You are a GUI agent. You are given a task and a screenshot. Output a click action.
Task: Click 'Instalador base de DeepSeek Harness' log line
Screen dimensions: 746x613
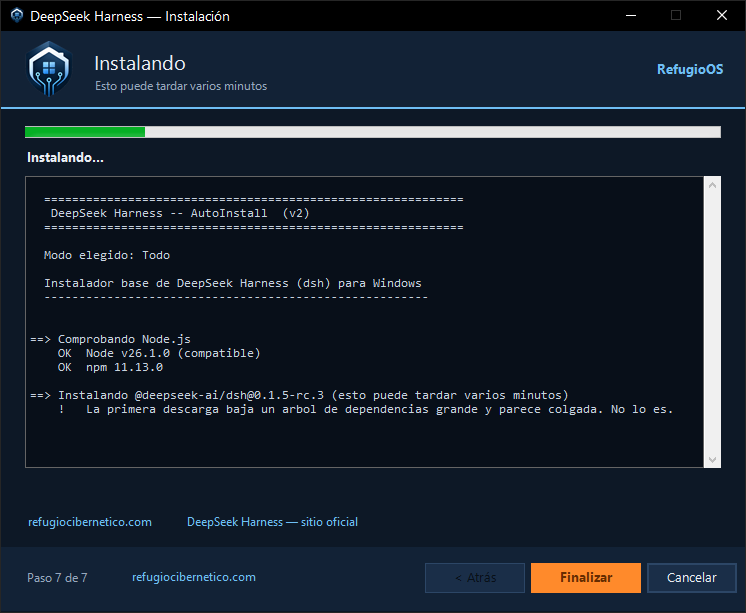tap(233, 283)
